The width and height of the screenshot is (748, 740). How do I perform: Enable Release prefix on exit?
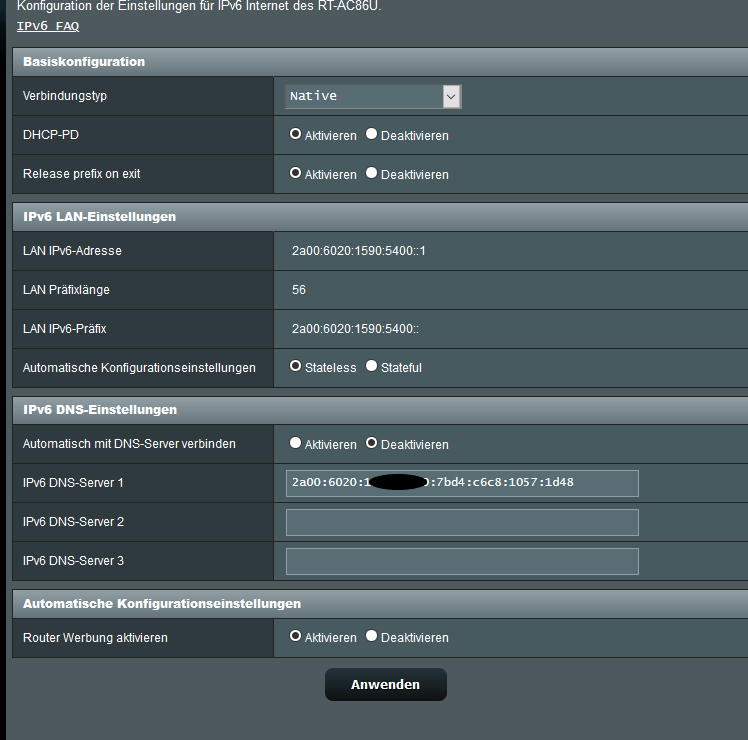pyautogui.click(x=296, y=173)
